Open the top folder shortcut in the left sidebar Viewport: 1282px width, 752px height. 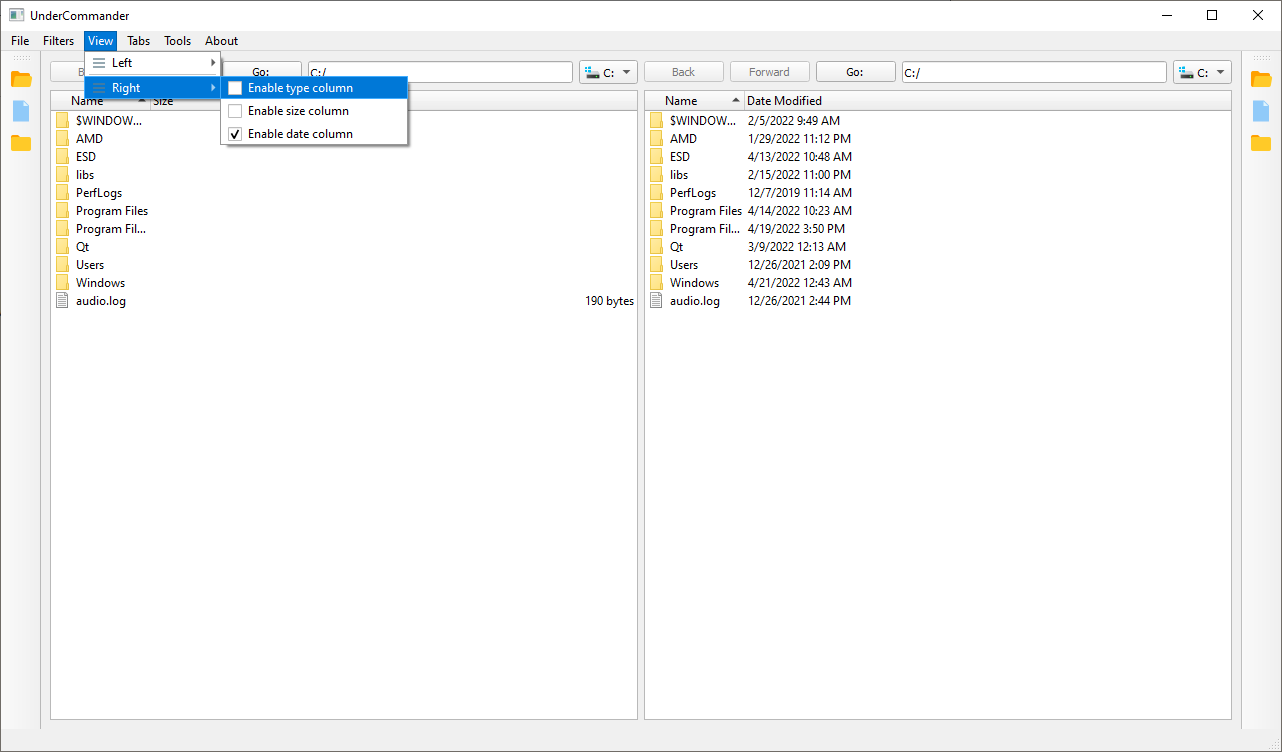pos(21,79)
